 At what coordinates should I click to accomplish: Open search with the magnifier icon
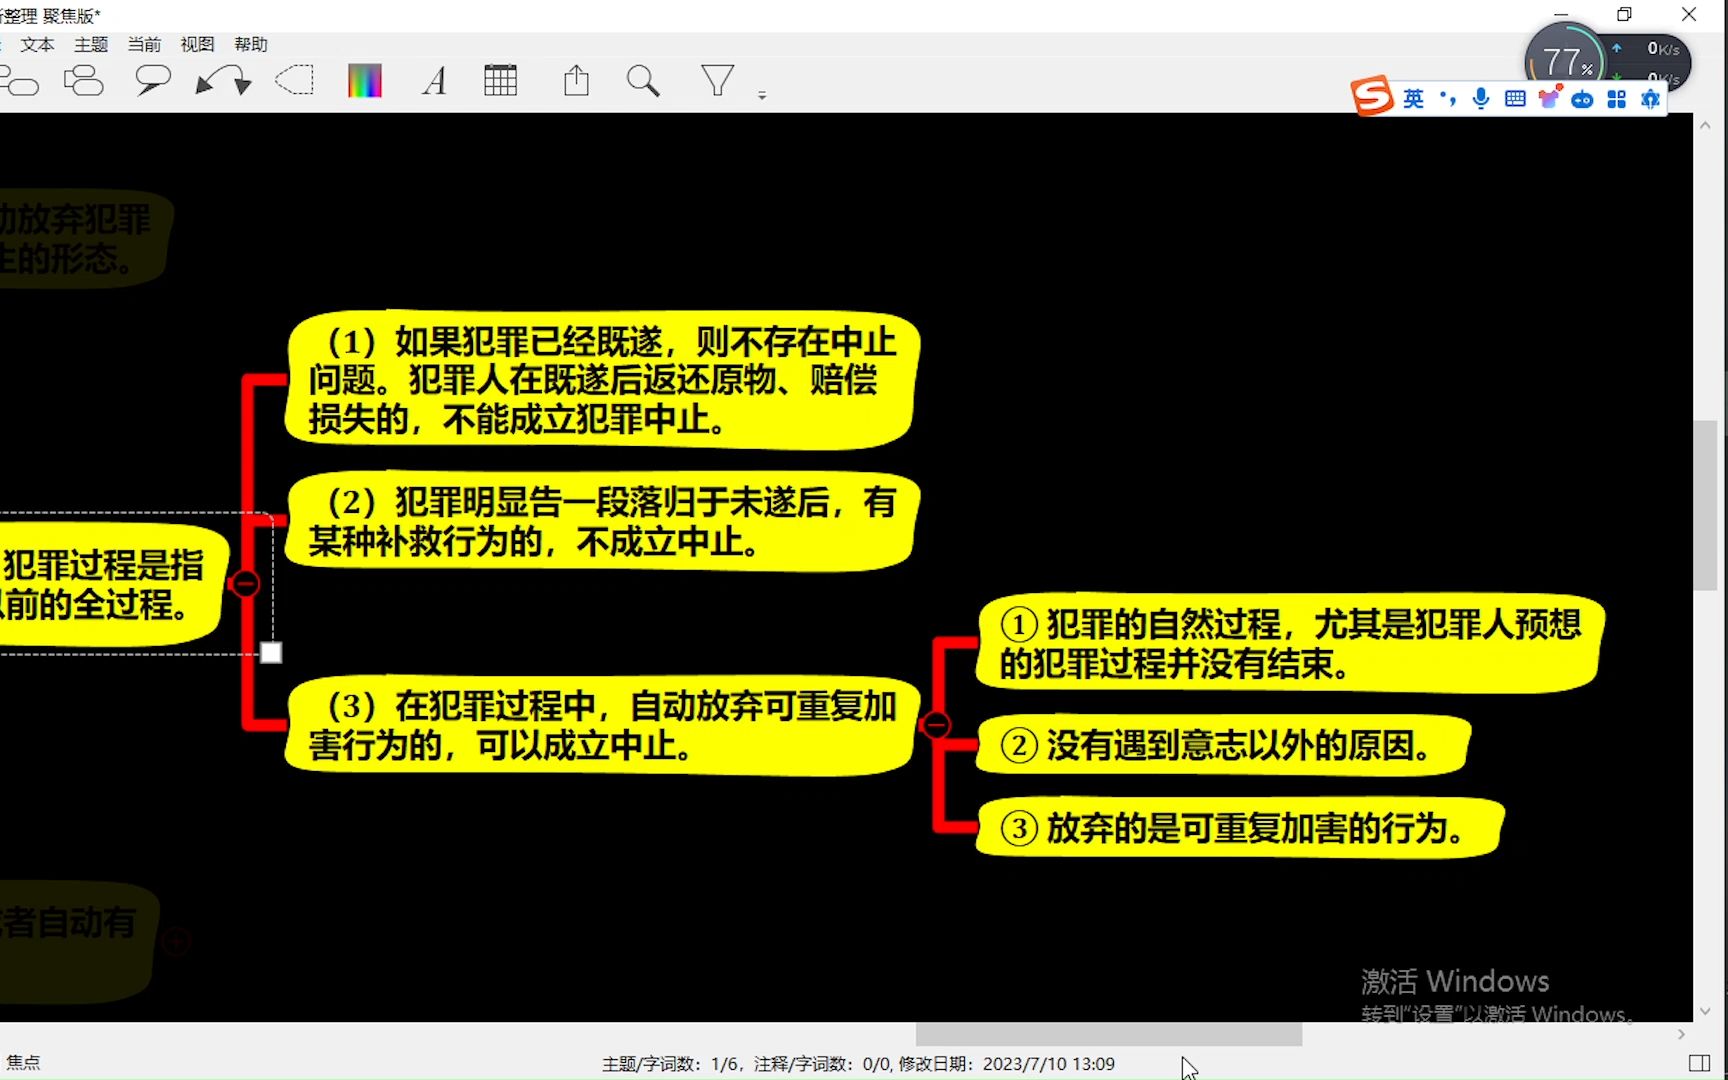[643, 81]
